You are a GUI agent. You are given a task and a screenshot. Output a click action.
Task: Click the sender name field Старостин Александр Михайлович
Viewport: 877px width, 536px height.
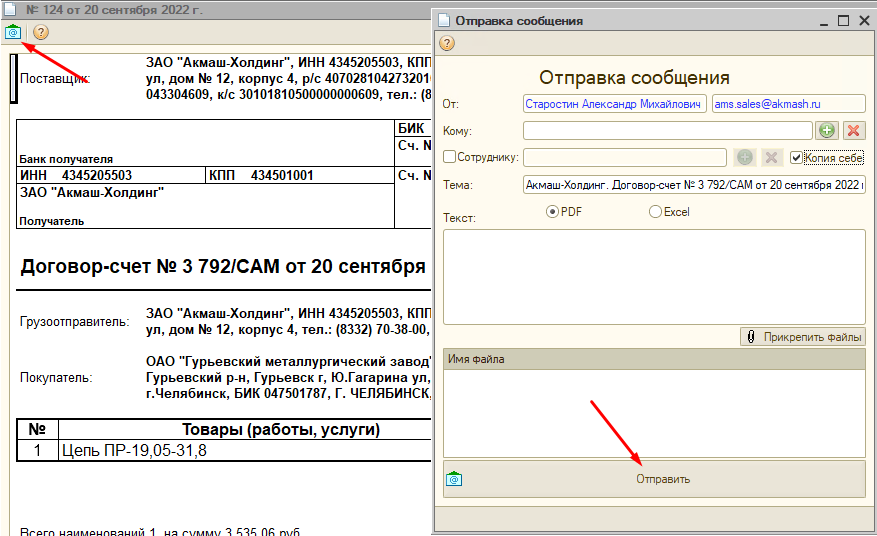(615, 104)
